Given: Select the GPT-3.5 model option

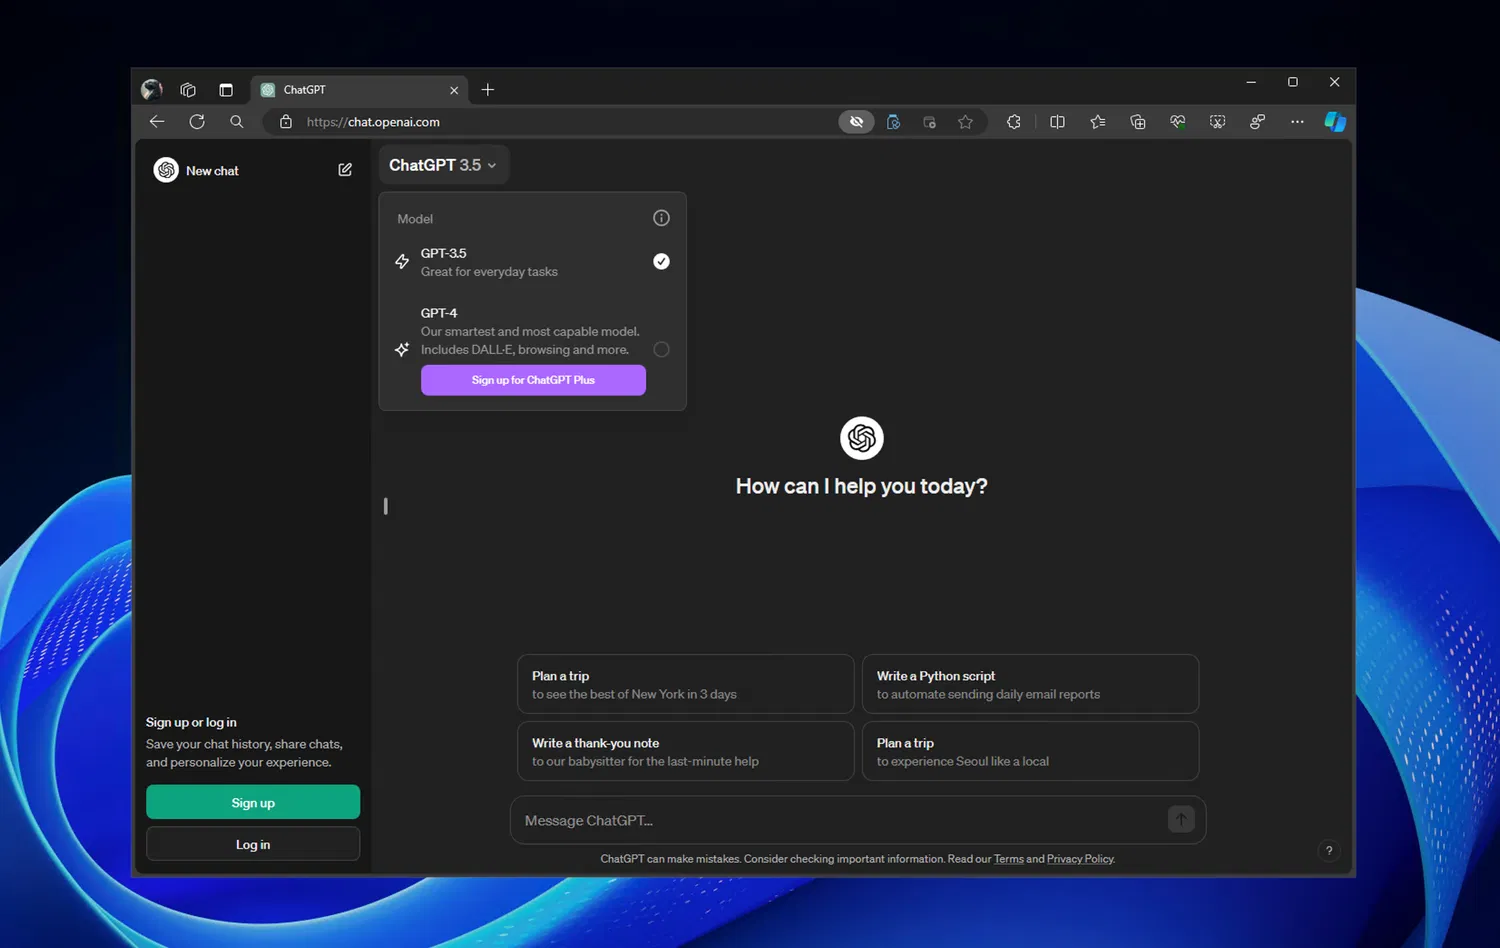Looking at the screenshot, I should coord(533,262).
